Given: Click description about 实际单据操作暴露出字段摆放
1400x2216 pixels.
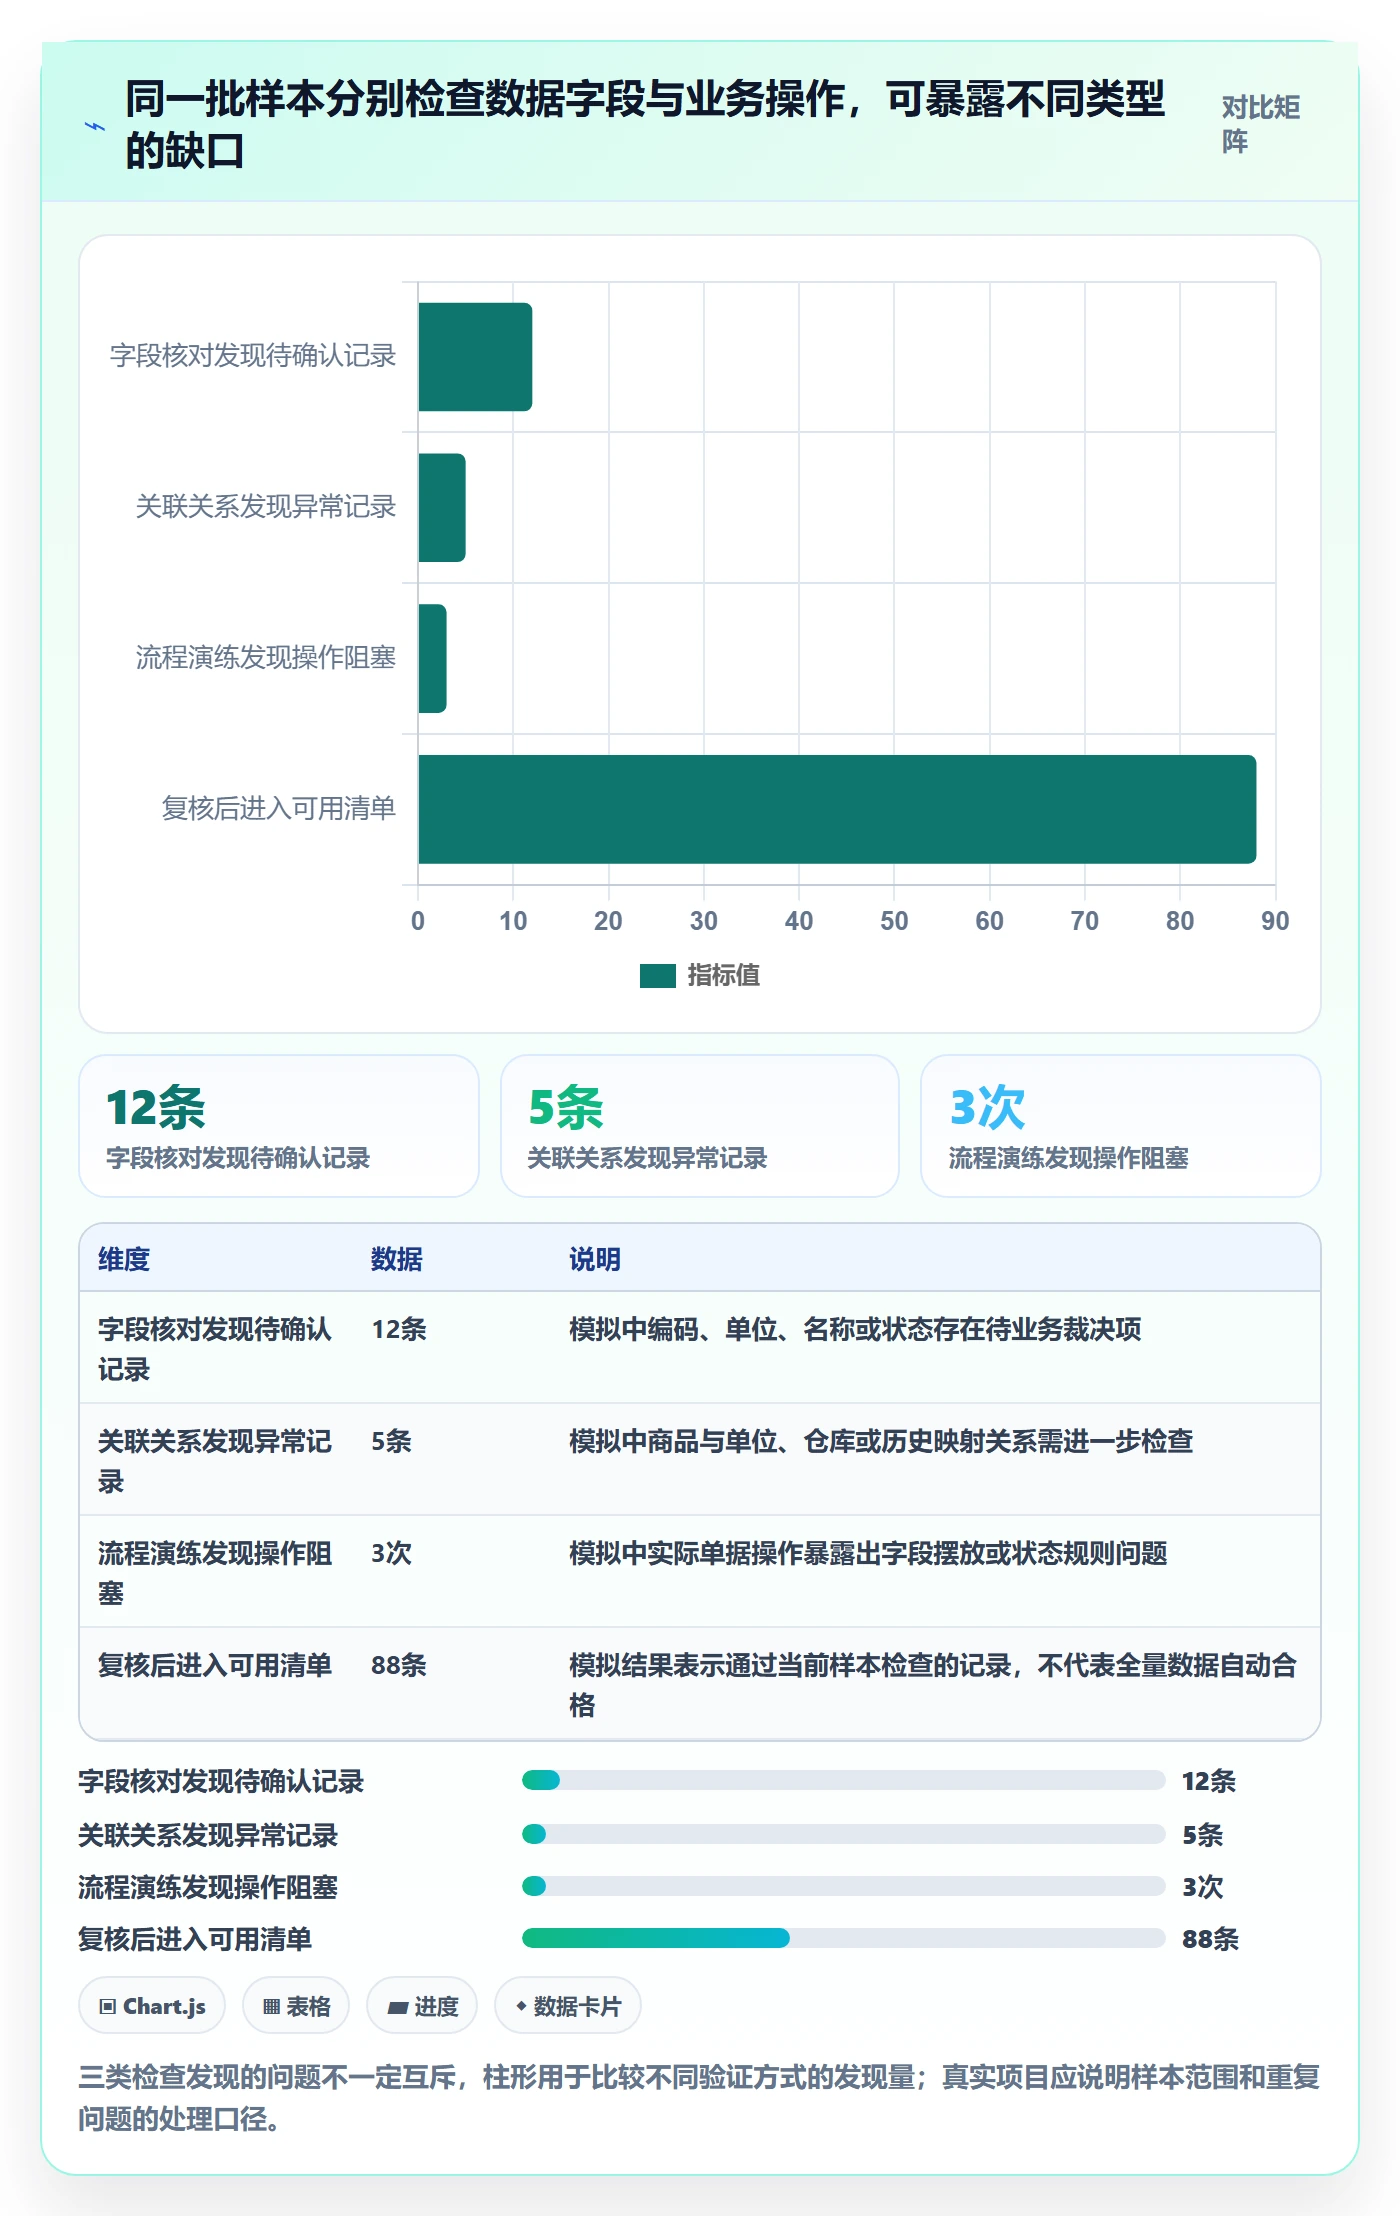Looking at the screenshot, I should point(868,1553).
